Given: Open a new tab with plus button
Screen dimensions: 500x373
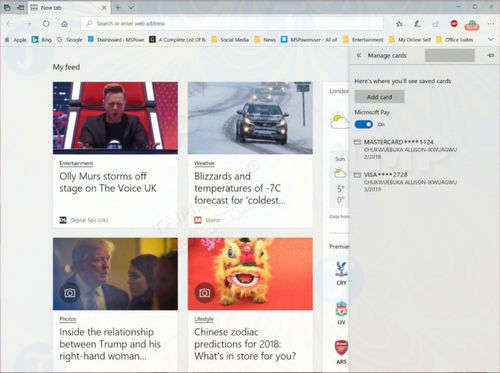Looking at the screenshot, I should click(x=118, y=7).
